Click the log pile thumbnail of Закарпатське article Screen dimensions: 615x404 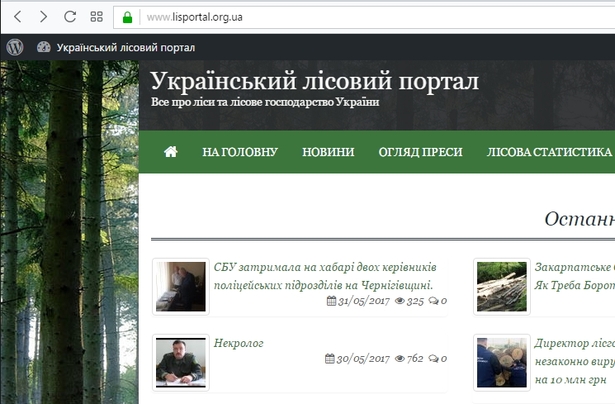pos(502,287)
